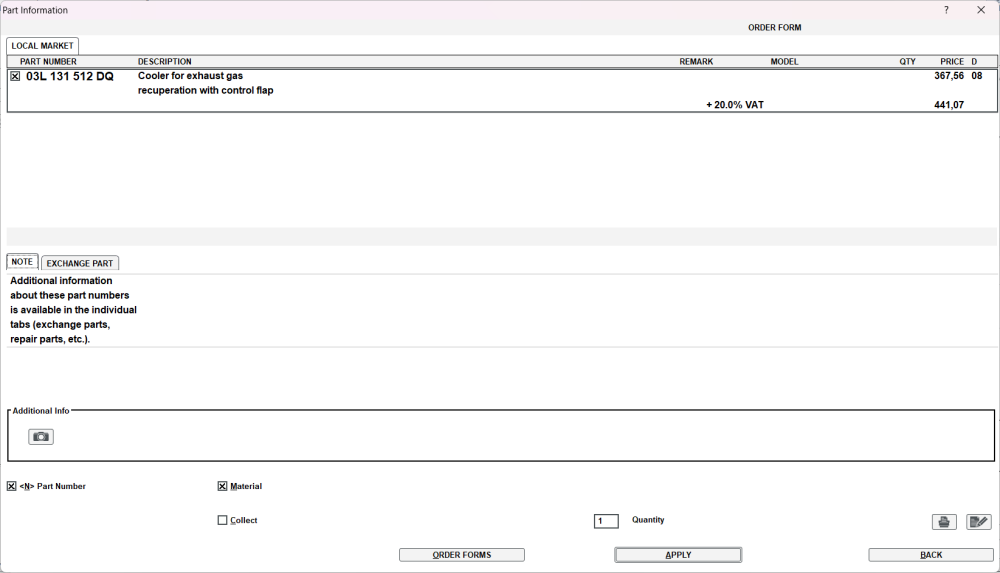Click the Quantity input field

[606, 521]
